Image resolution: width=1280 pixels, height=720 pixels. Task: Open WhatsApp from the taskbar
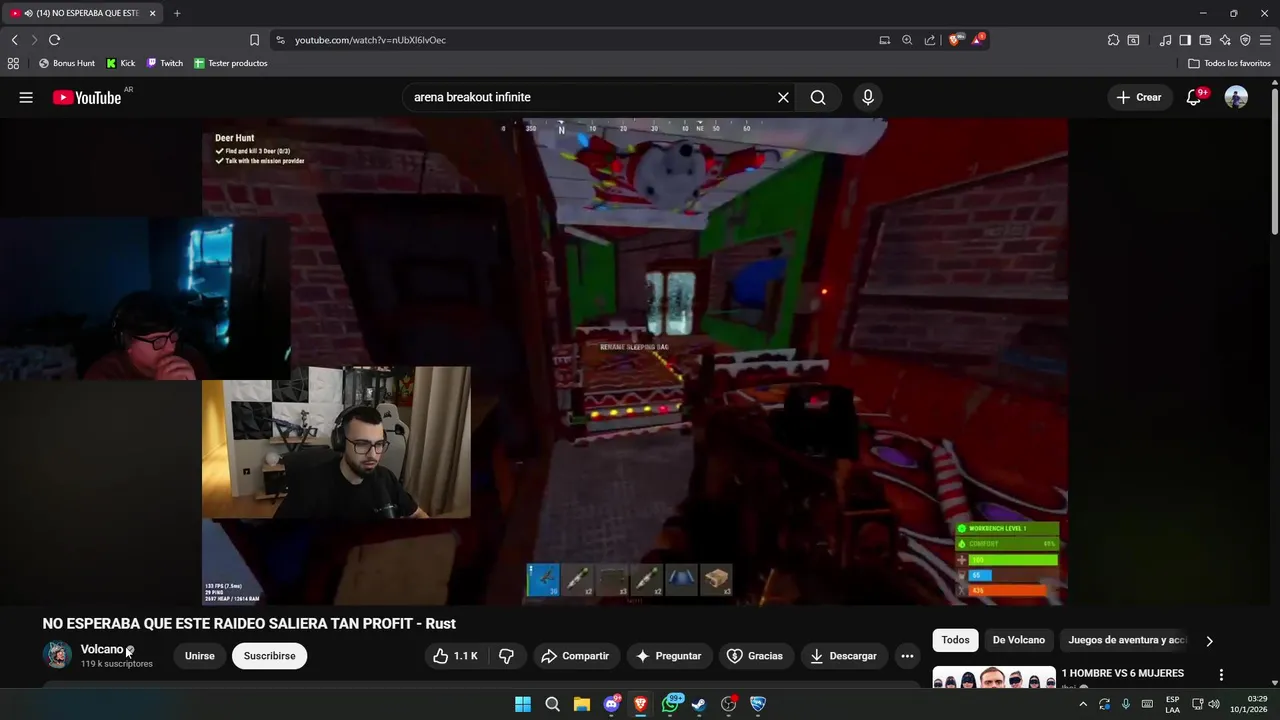coord(671,704)
